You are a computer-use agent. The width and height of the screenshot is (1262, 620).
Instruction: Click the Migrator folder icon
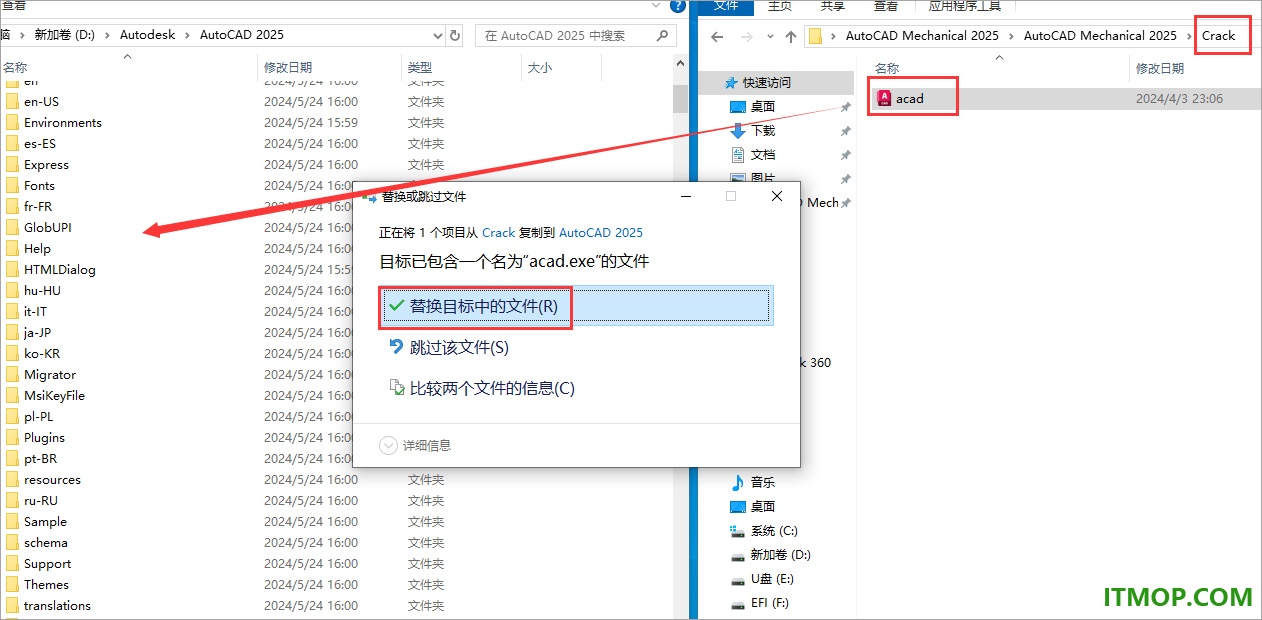(x=12, y=374)
